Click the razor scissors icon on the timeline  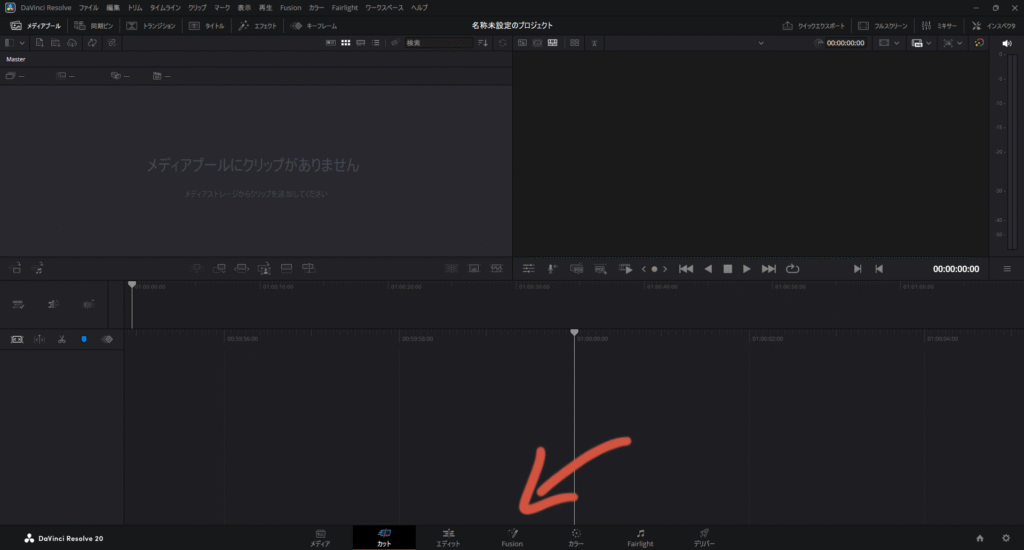tap(62, 340)
